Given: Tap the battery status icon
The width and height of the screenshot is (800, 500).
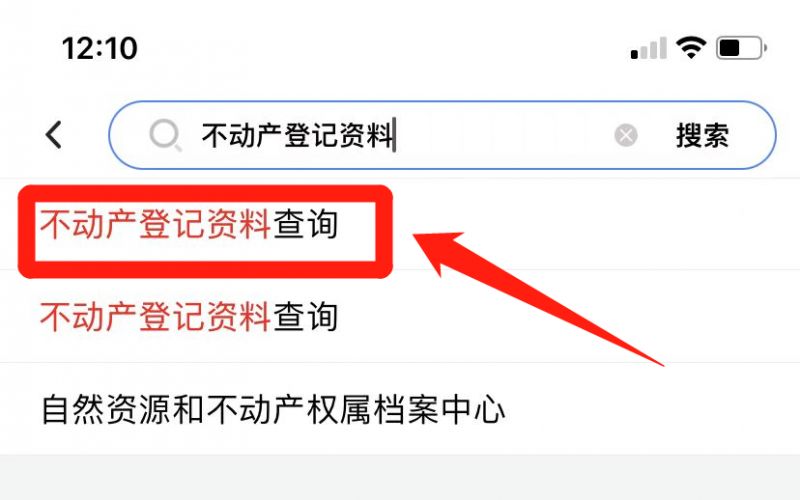Looking at the screenshot, I should (741, 48).
